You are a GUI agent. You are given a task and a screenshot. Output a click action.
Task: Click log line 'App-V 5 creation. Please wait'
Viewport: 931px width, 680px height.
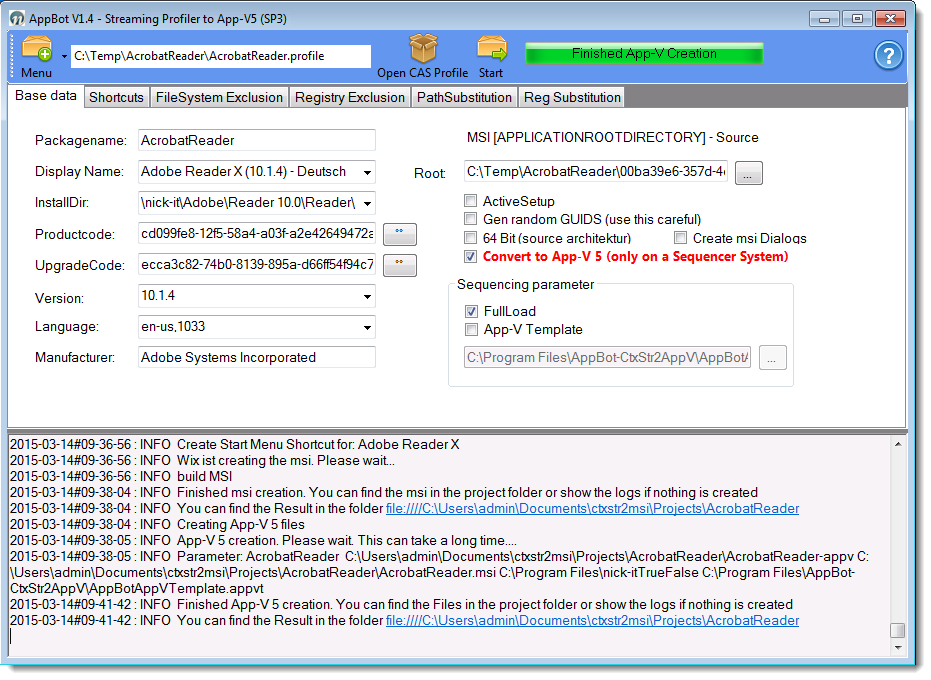[x=264, y=541]
